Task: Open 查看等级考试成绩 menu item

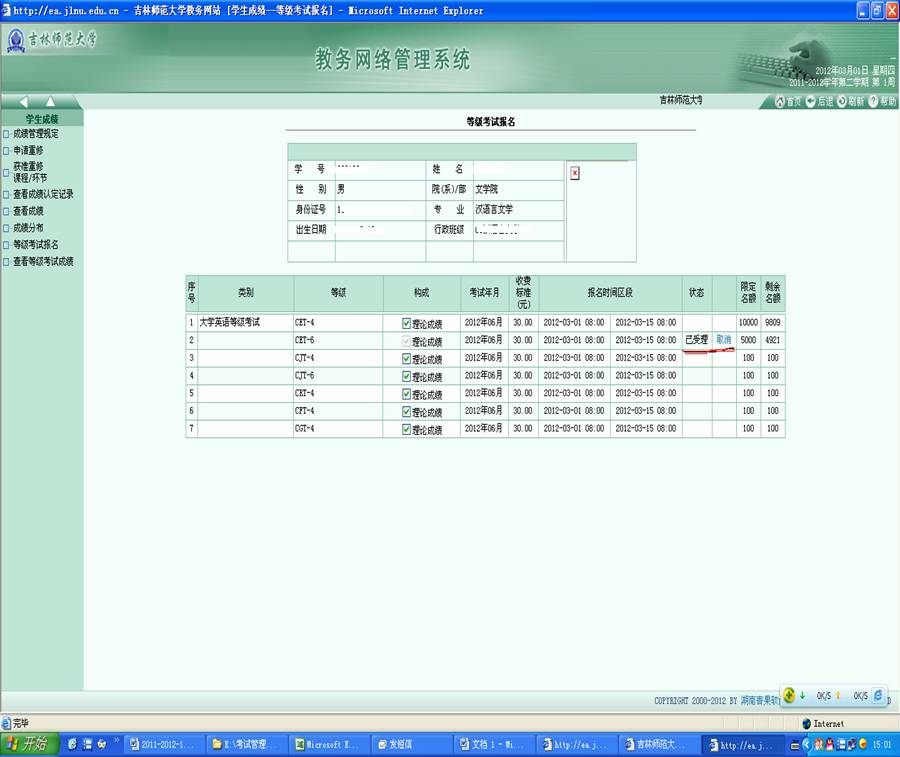Action: click(x=43, y=261)
